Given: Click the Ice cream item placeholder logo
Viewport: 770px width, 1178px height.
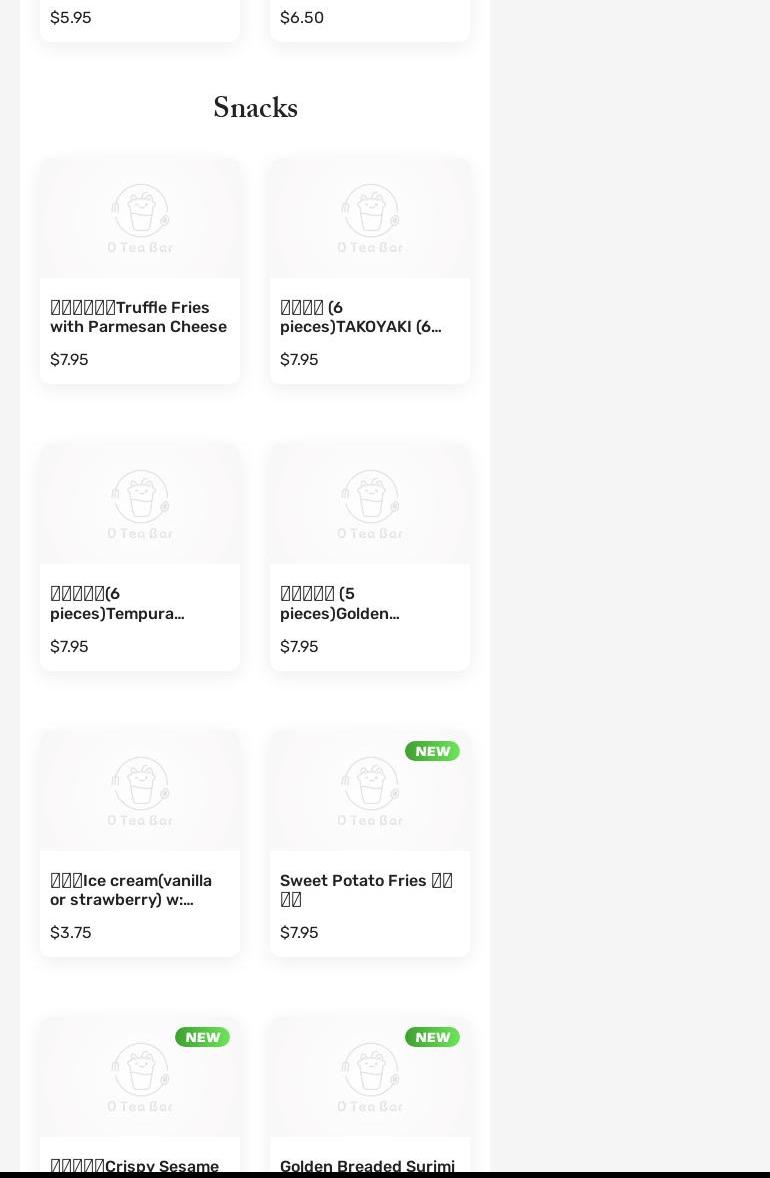Looking at the screenshot, I should (x=140, y=791).
